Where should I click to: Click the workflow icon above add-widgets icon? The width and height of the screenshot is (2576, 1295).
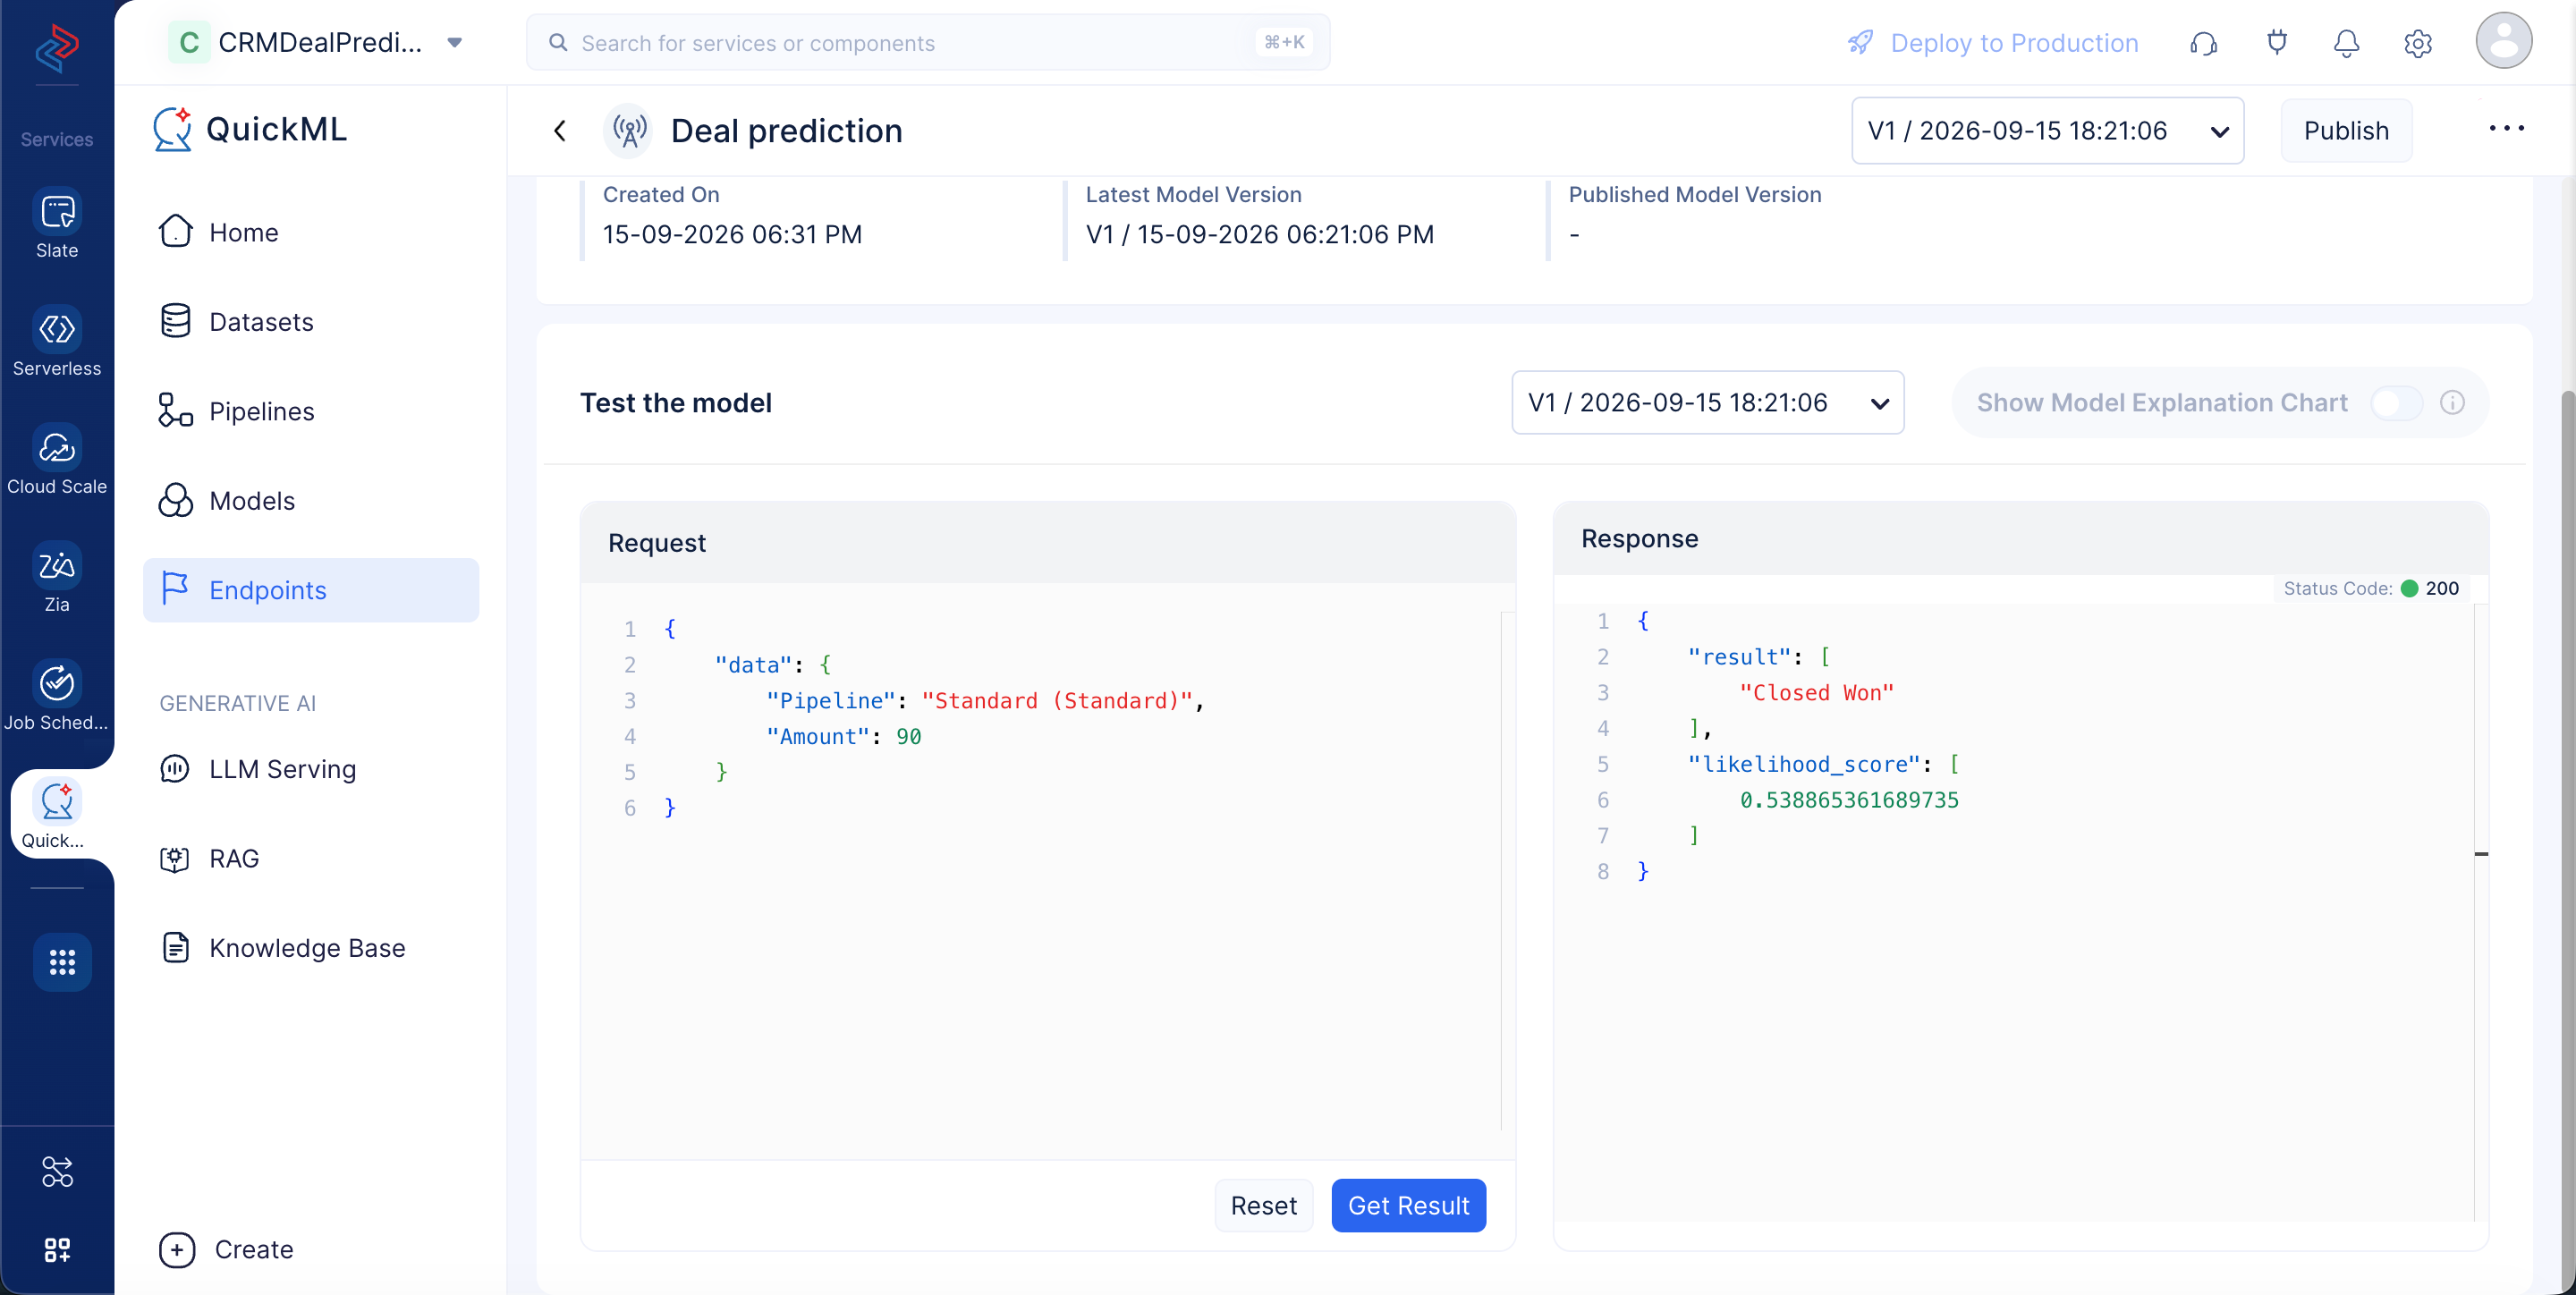pos(57,1171)
